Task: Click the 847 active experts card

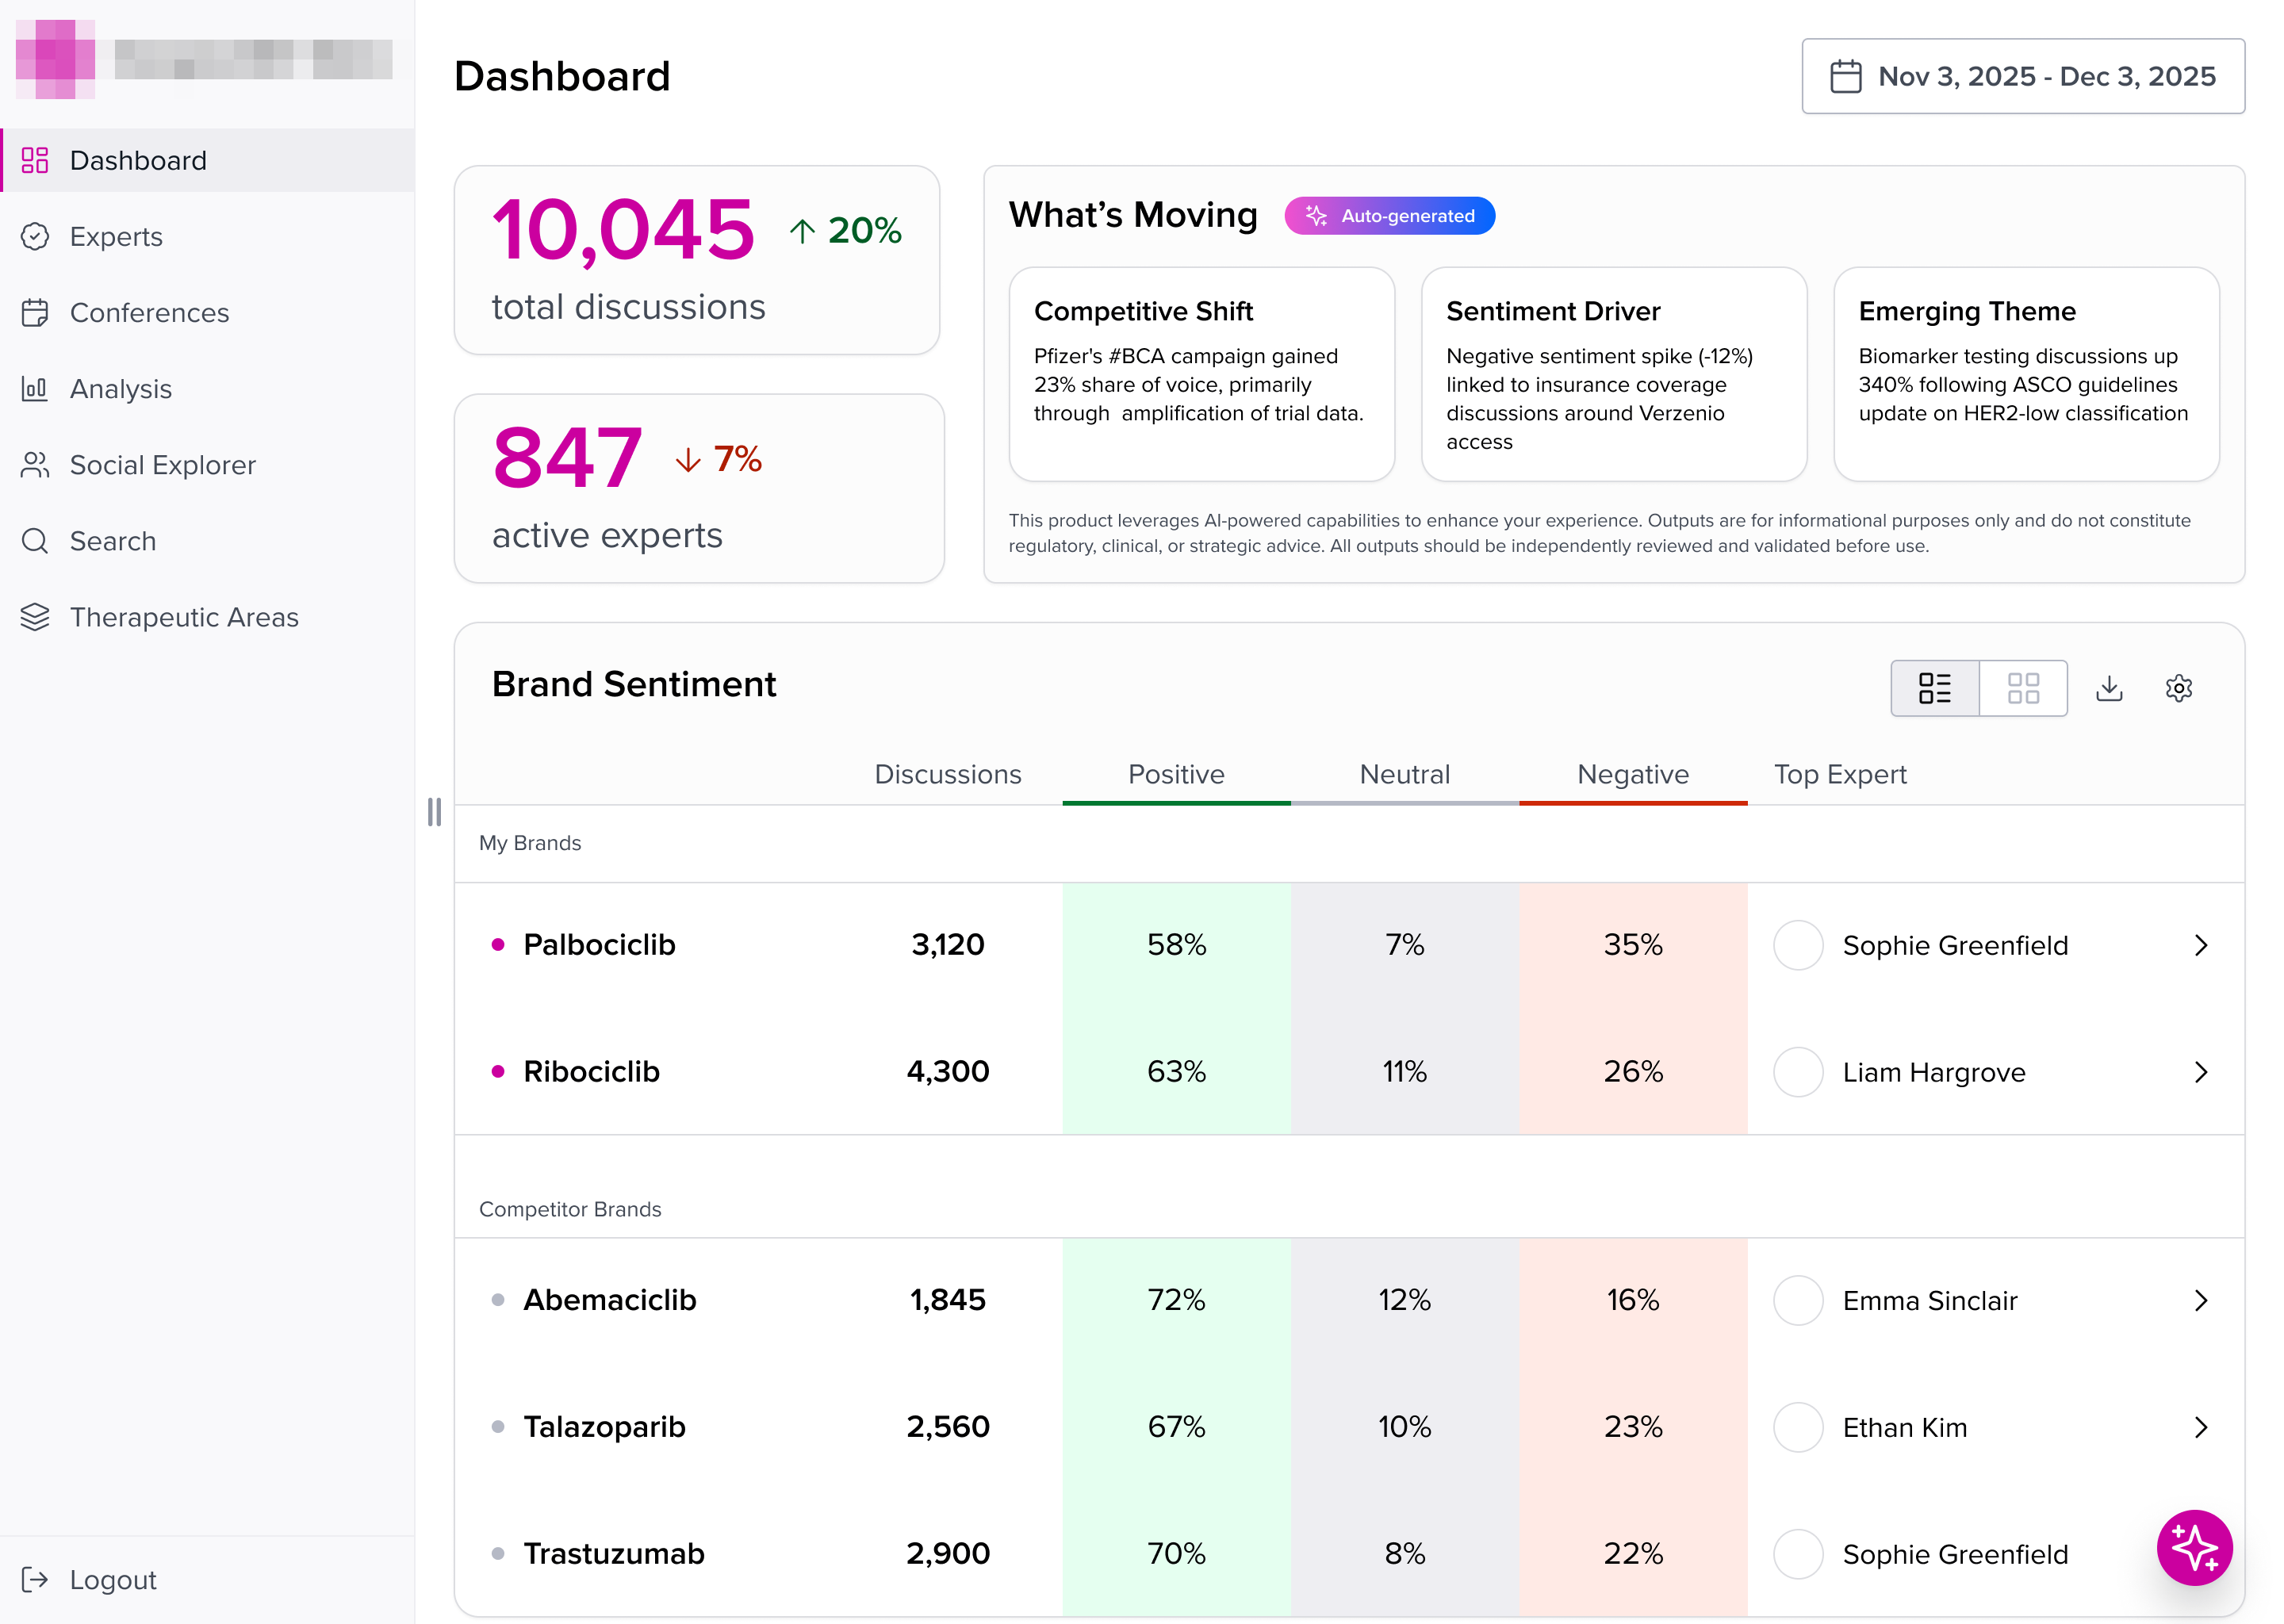Action: tap(699, 488)
